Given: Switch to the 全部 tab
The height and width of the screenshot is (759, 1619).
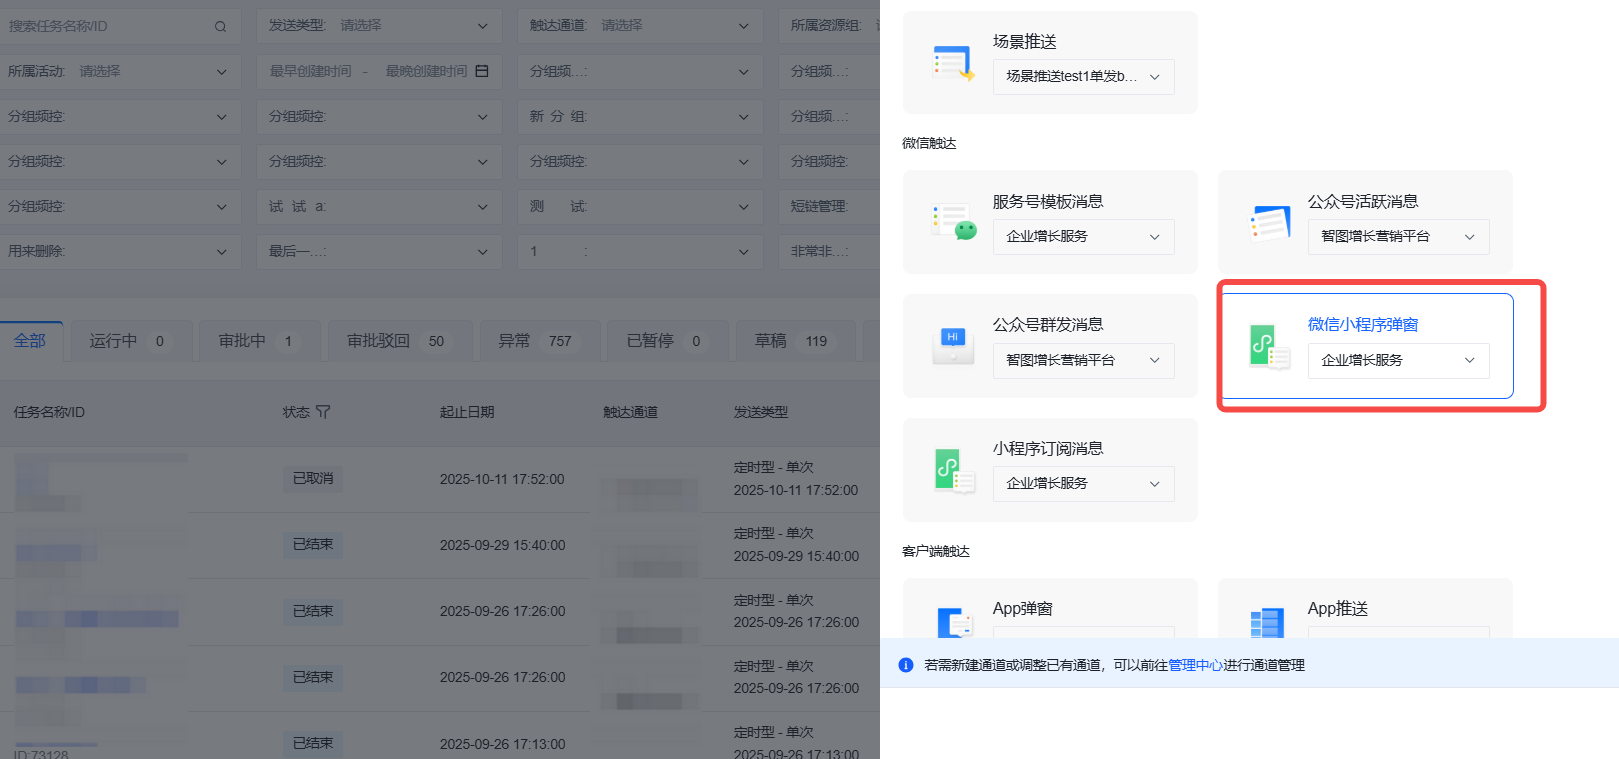Looking at the screenshot, I should [30, 341].
